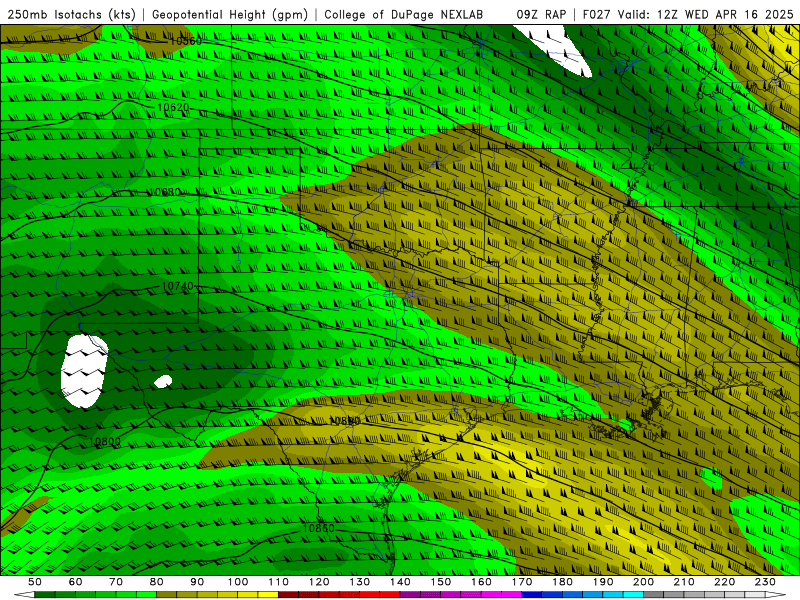Click the 220 value on the color scale
The image size is (800, 600).
coord(724,582)
